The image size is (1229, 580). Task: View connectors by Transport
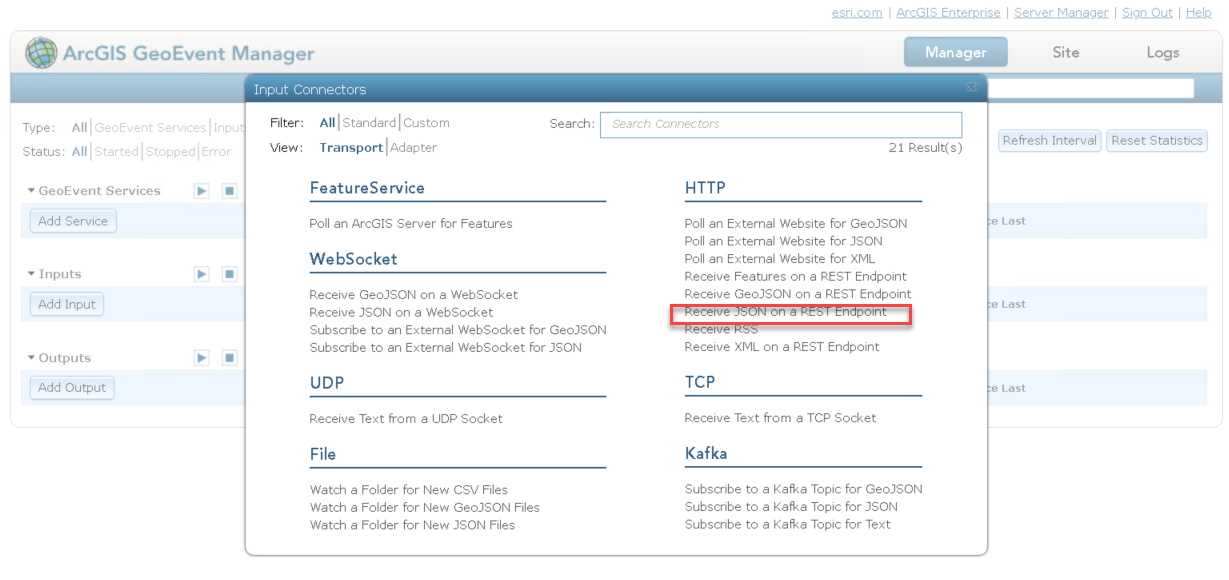pos(351,147)
